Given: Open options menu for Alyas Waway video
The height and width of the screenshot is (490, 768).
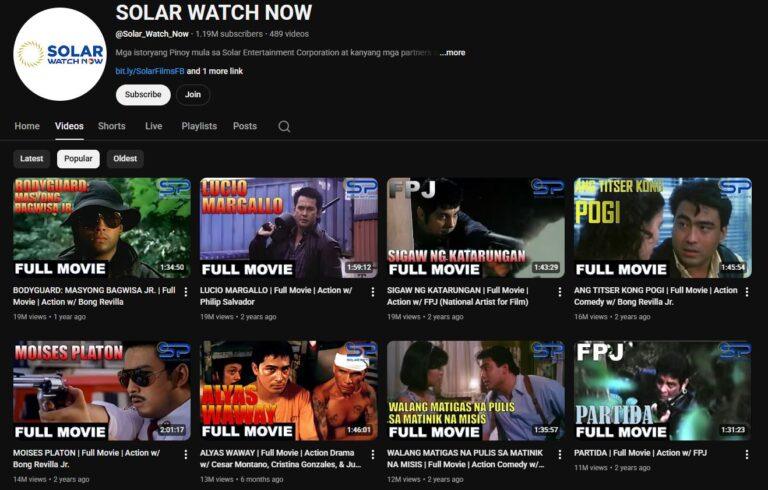Looking at the screenshot, I should (x=373, y=455).
